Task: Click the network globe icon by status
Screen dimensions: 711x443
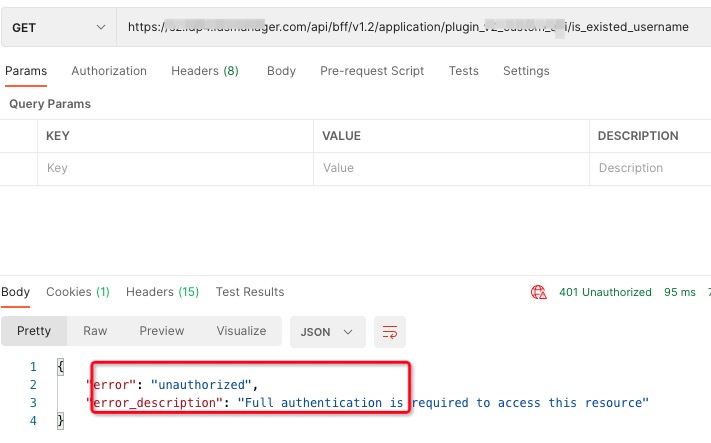Action: [539, 293]
